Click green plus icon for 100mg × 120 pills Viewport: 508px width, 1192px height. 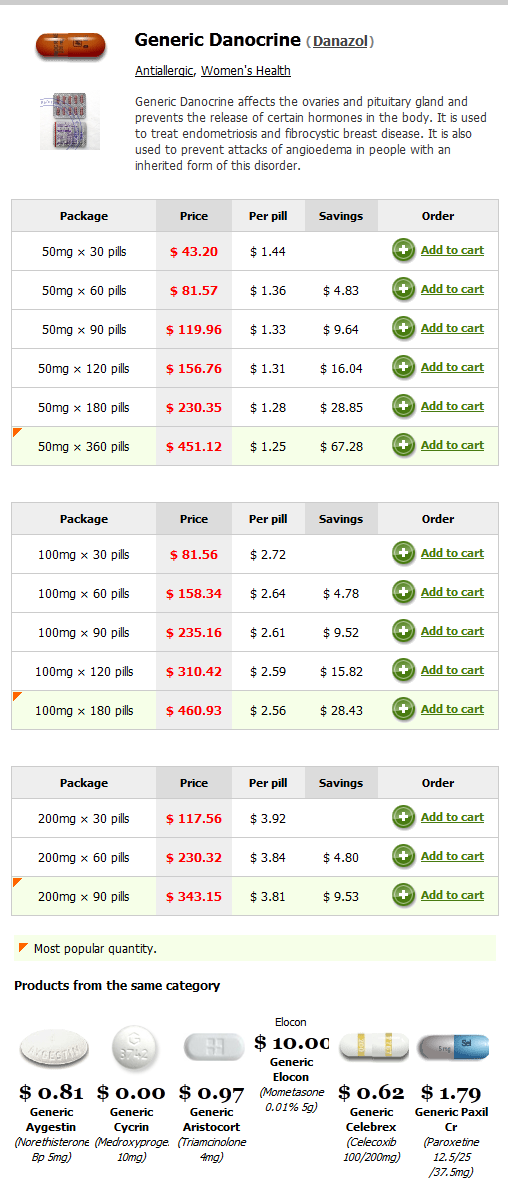pyautogui.click(x=404, y=670)
